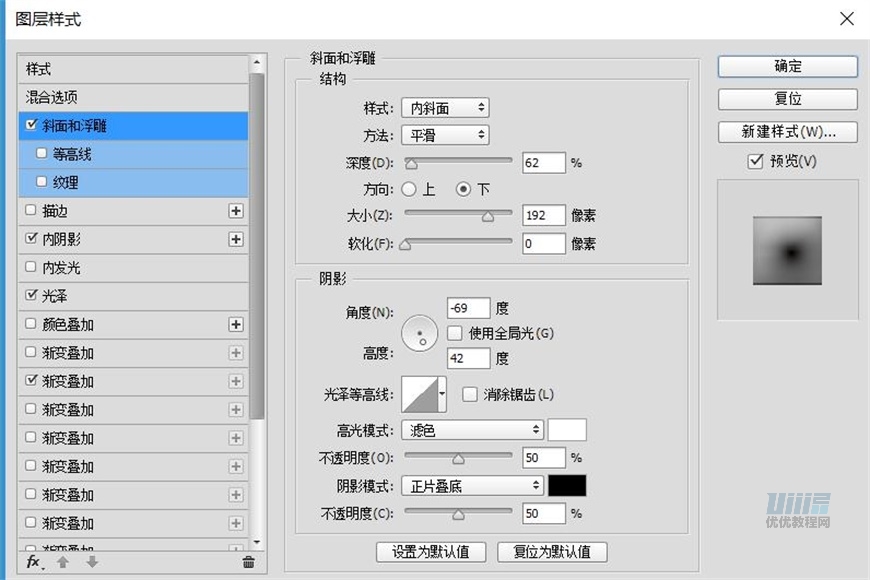
Task: Click the 深度 slider handle
Action: 411,164
